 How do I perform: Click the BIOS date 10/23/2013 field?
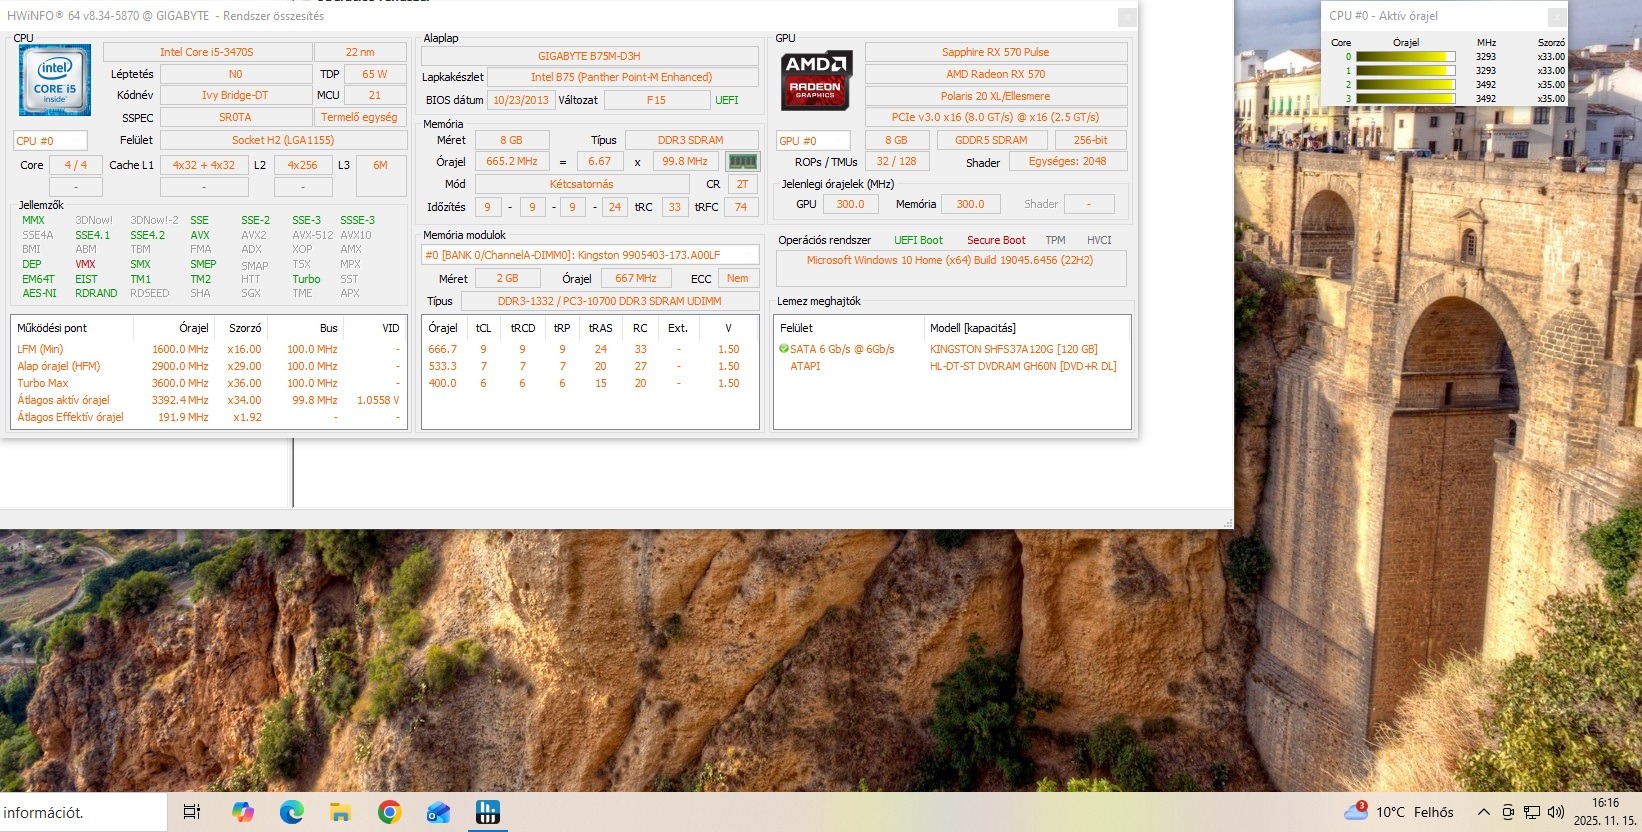[x=521, y=100]
